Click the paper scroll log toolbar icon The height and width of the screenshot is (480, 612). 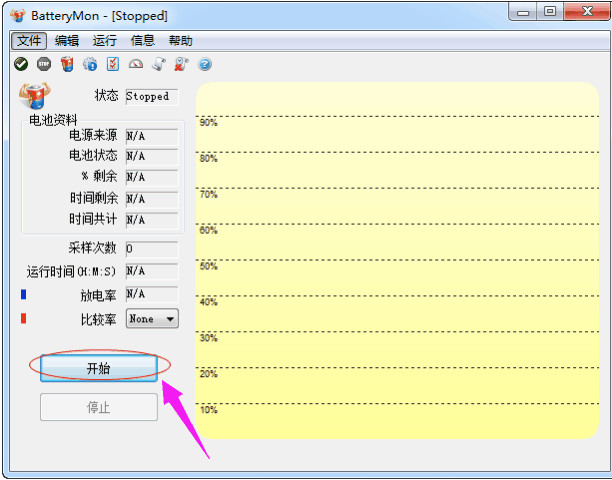[159, 64]
